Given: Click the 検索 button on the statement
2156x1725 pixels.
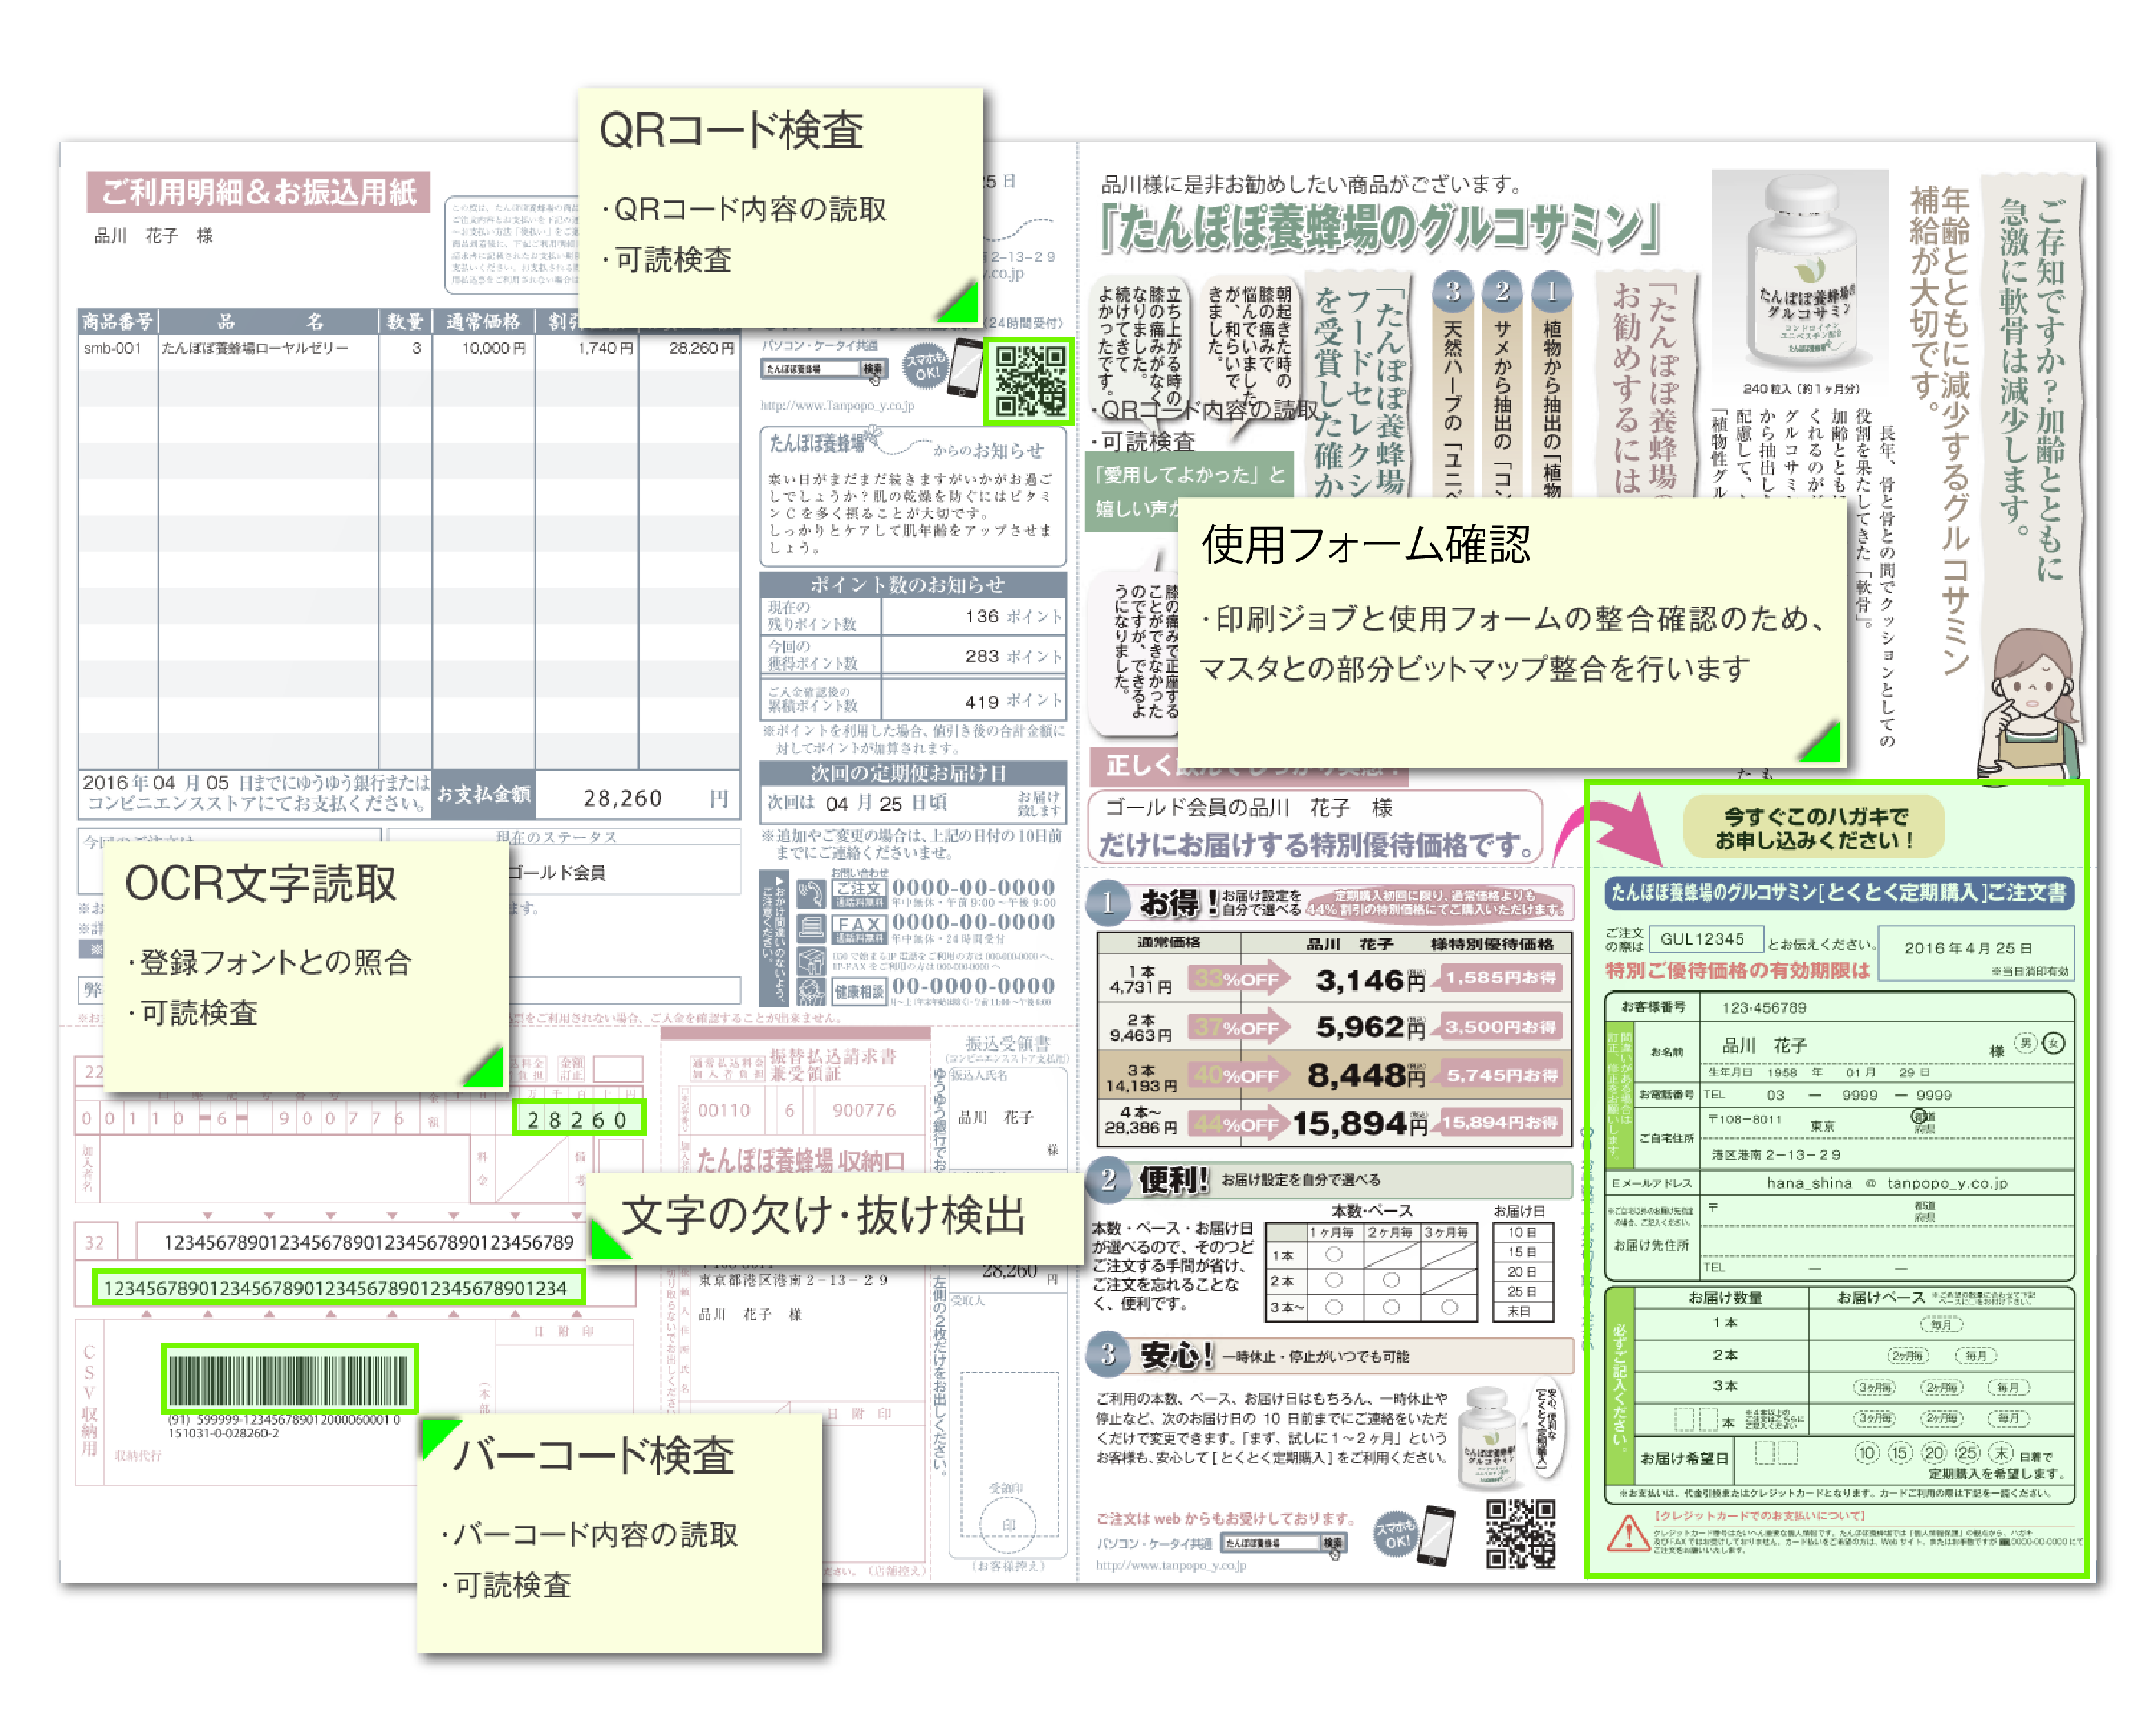Looking at the screenshot, I should pyautogui.click(x=873, y=369).
